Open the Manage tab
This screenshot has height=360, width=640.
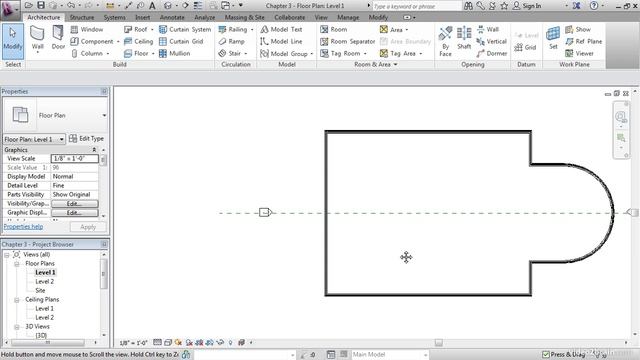pyautogui.click(x=348, y=18)
